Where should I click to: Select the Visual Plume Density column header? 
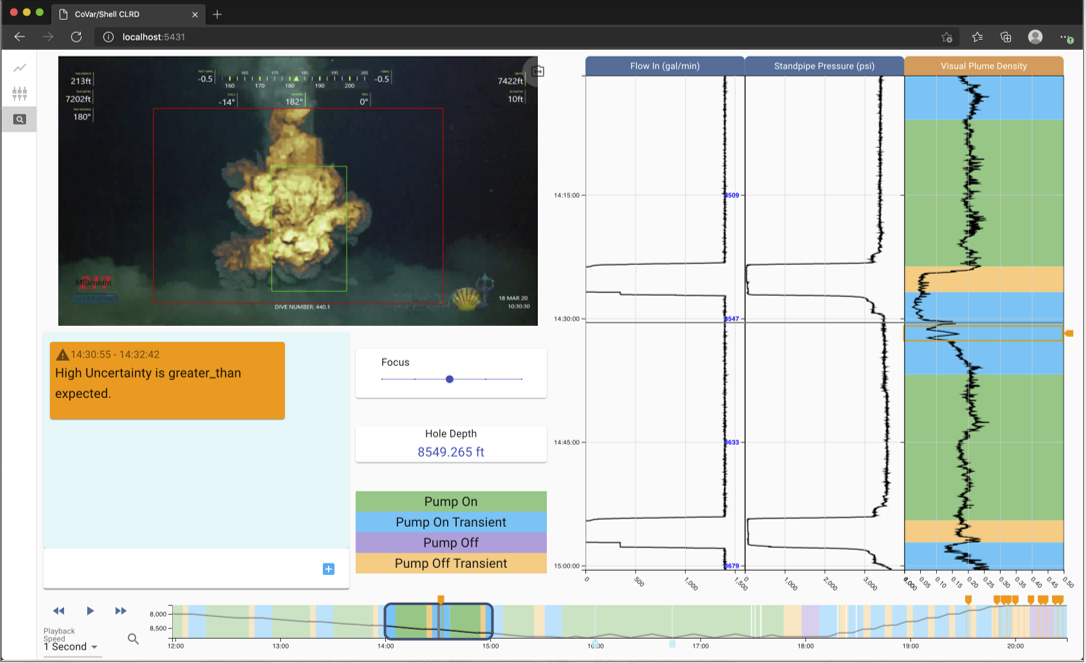pyautogui.click(x=984, y=65)
